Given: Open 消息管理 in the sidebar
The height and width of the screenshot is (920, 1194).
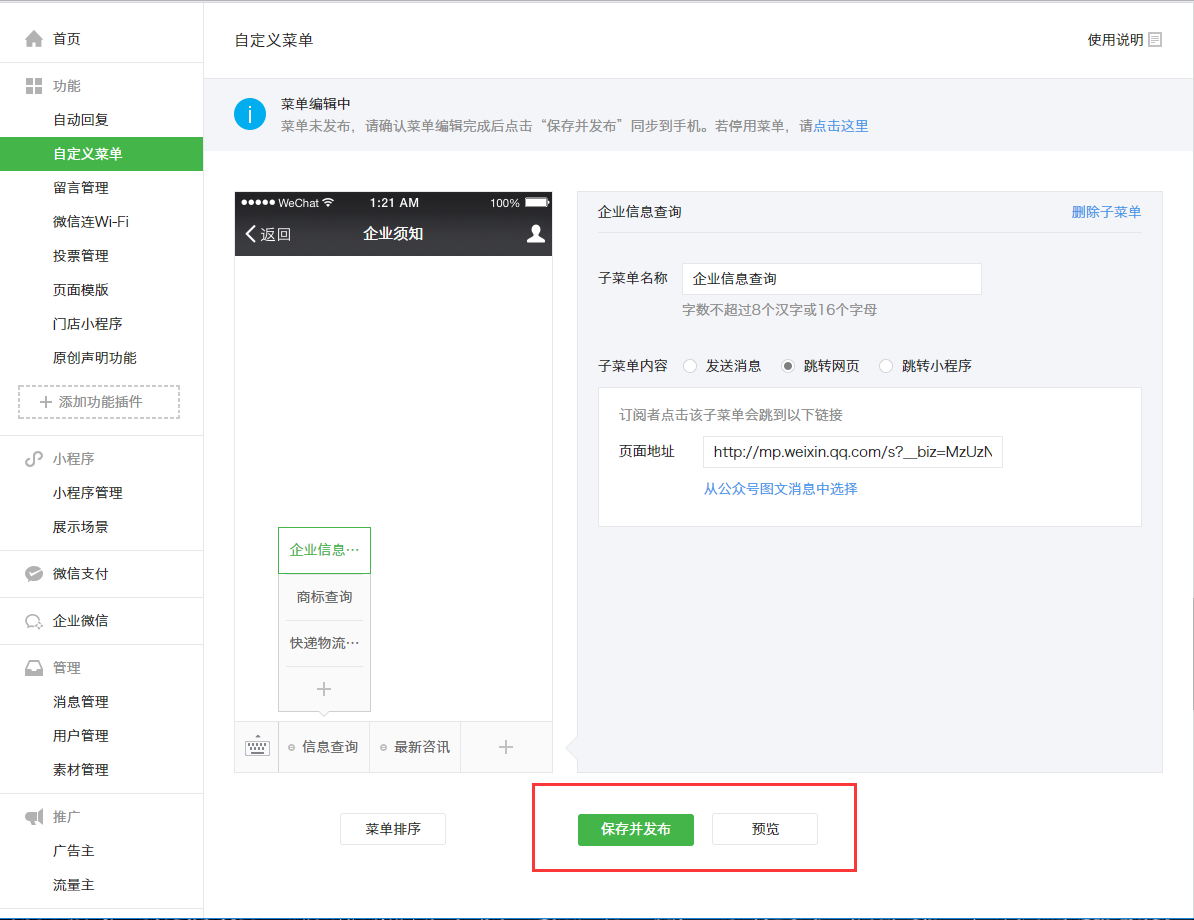Looking at the screenshot, I should (81, 701).
